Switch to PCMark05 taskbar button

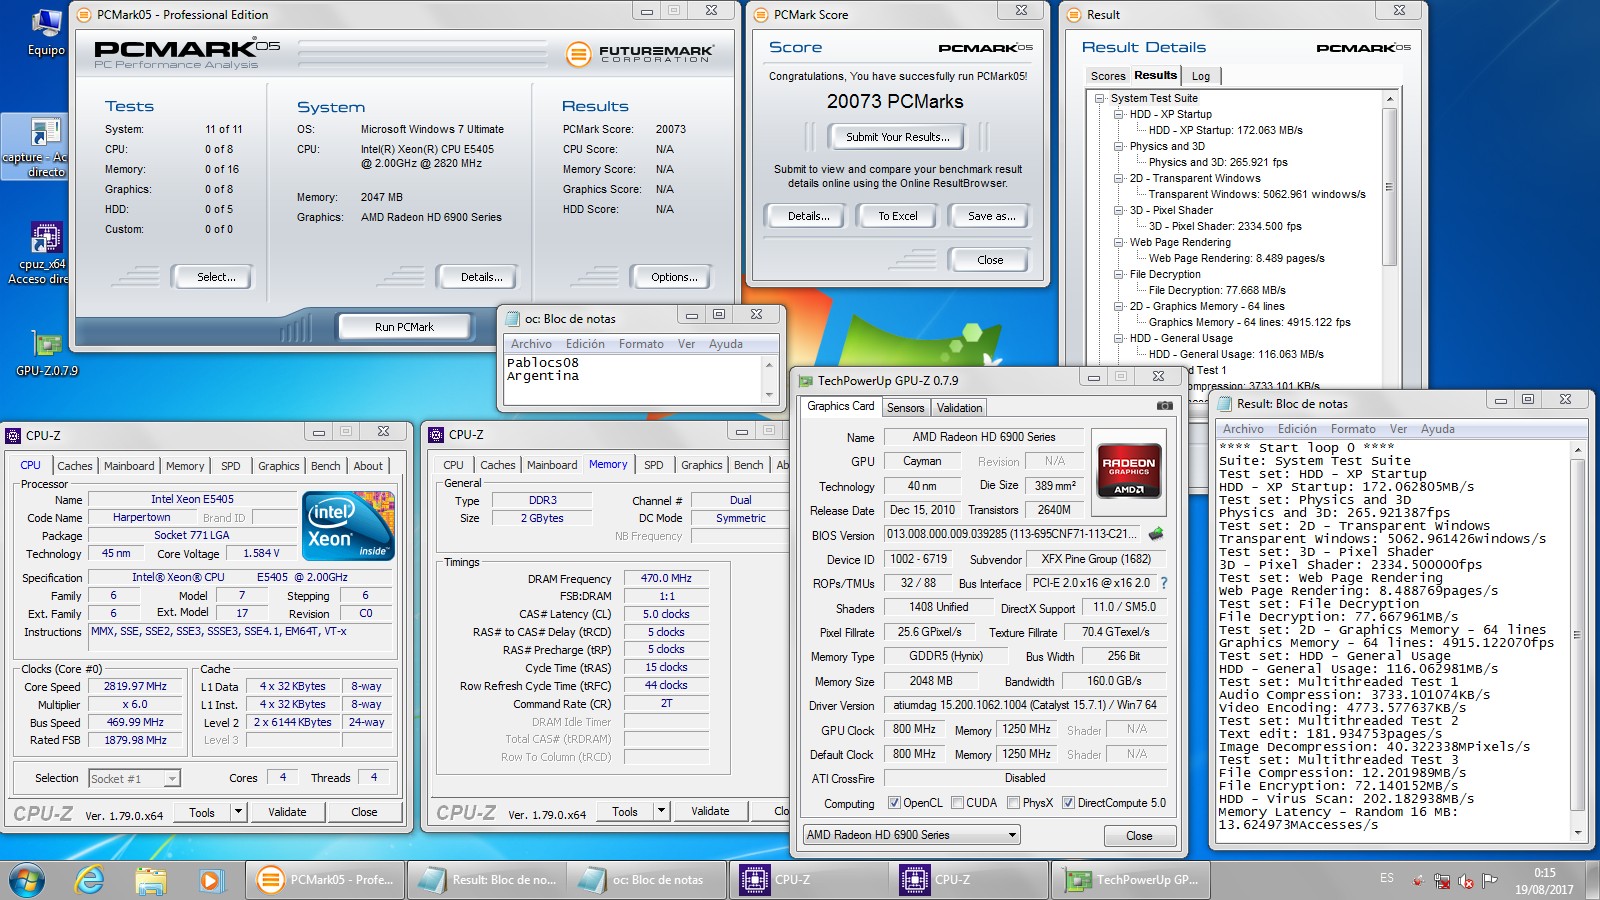point(325,880)
